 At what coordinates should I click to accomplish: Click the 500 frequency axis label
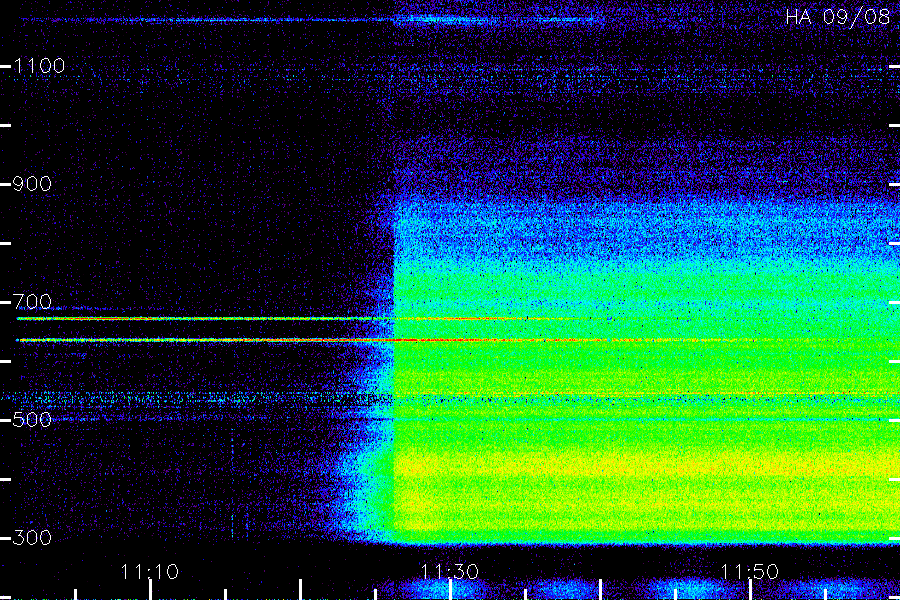(32, 420)
